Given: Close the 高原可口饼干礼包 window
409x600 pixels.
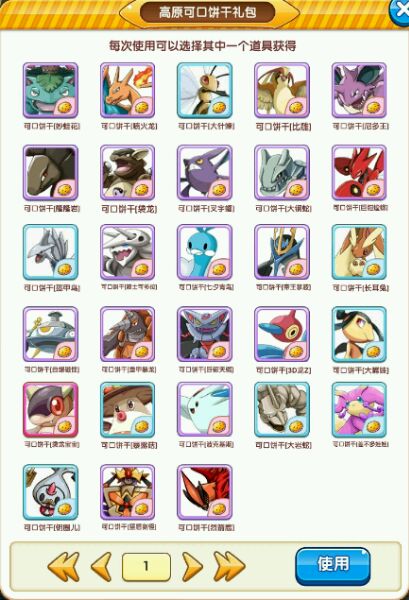Looking at the screenshot, I should (400, 11).
